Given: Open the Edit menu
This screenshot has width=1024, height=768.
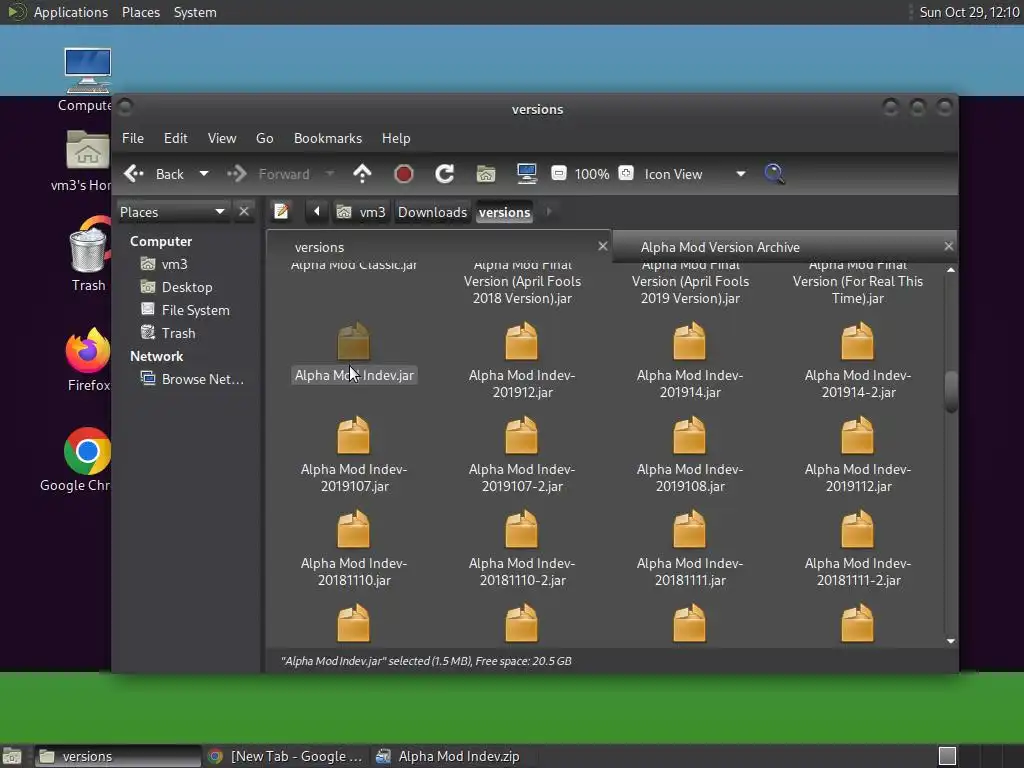Looking at the screenshot, I should (176, 138).
